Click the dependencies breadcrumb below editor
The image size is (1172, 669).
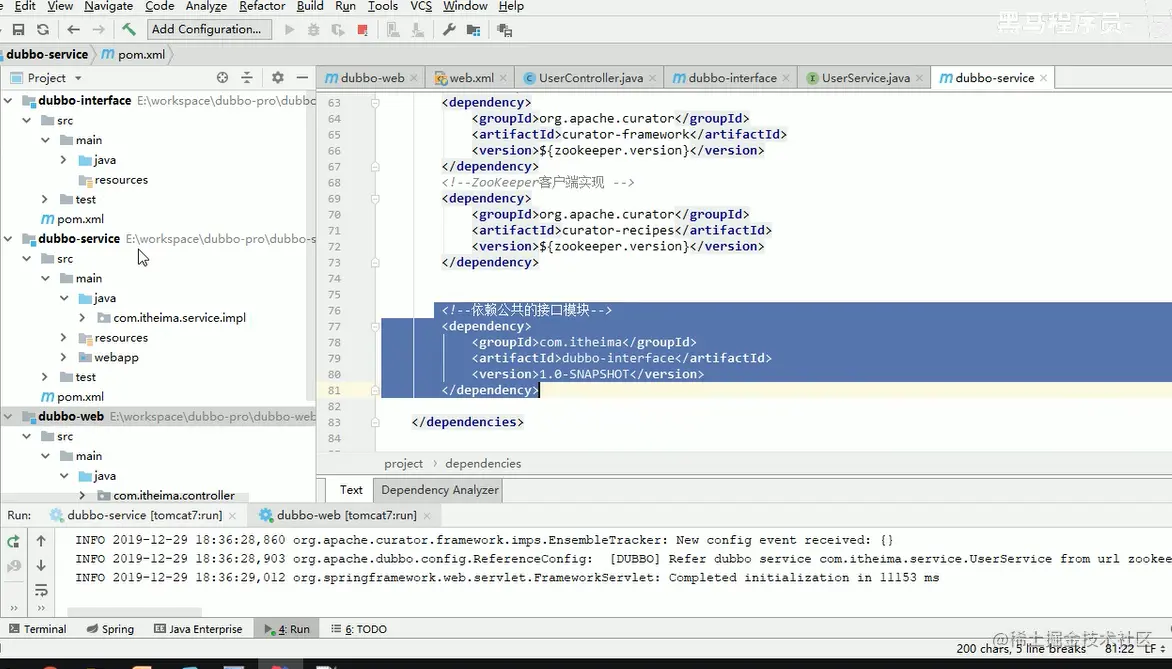pos(483,463)
